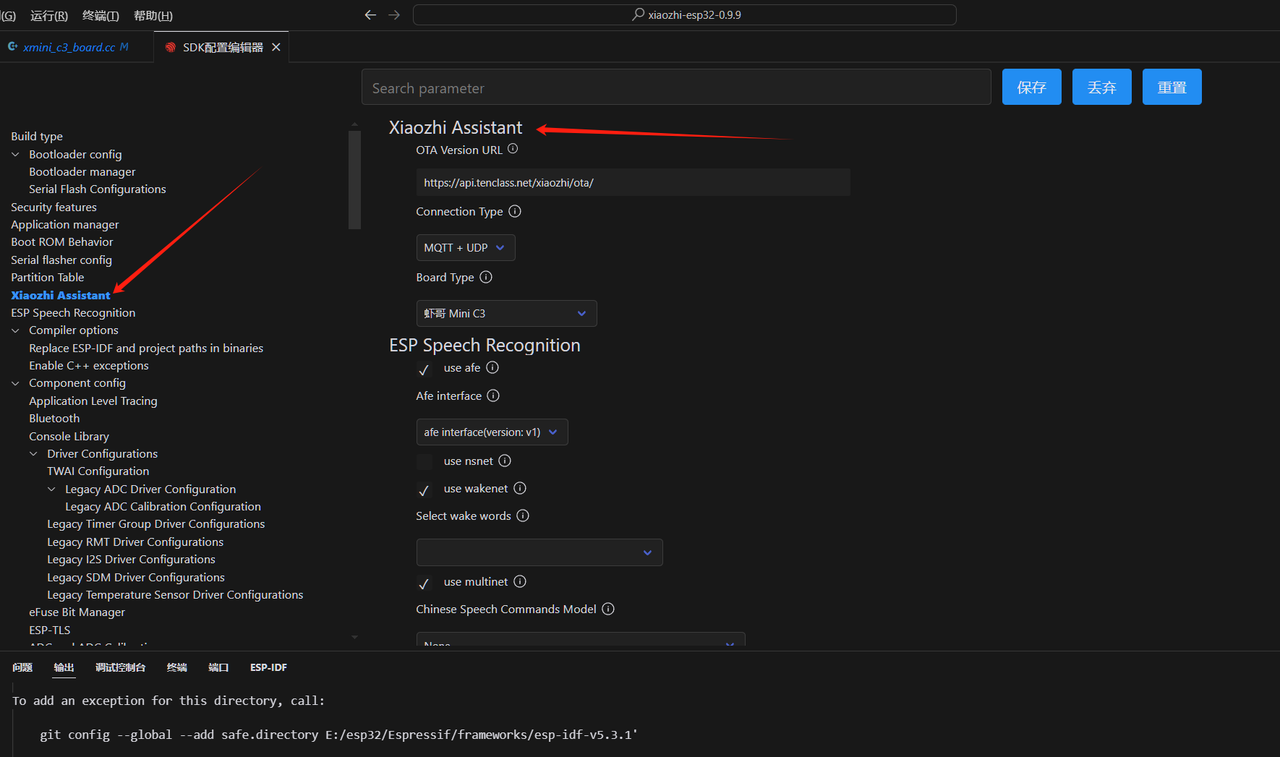Enable the use nsnet checkbox
Image resolution: width=1280 pixels, height=757 pixels.
[x=424, y=461]
